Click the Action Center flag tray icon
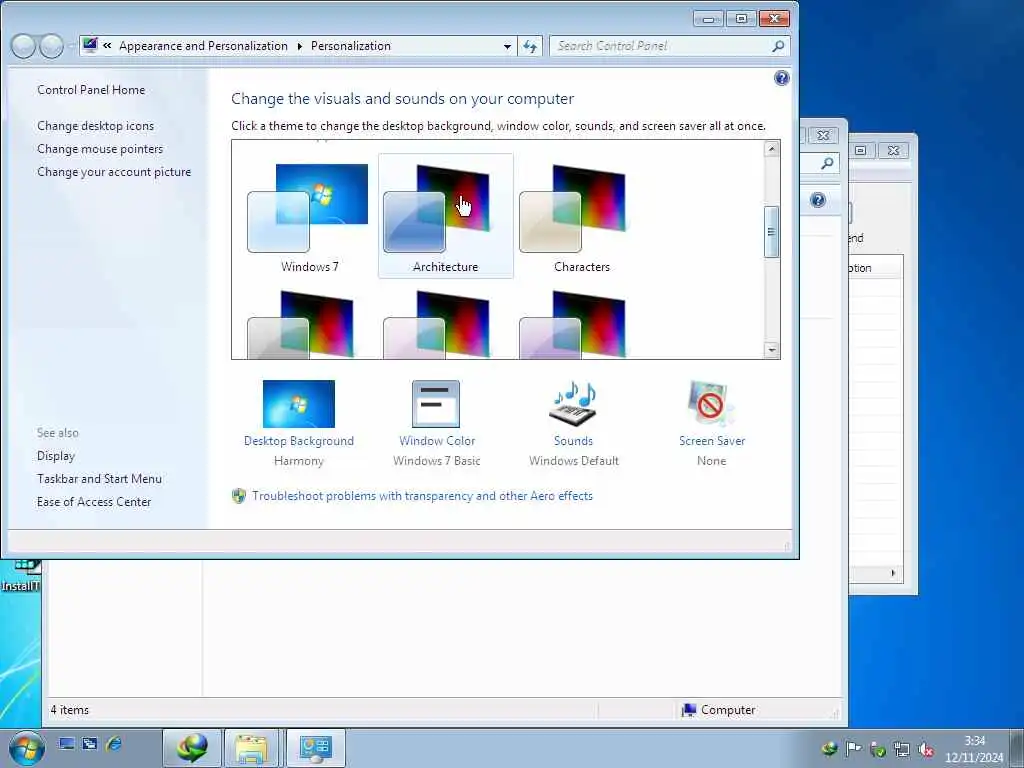 pyautogui.click(x=854, y=748)
